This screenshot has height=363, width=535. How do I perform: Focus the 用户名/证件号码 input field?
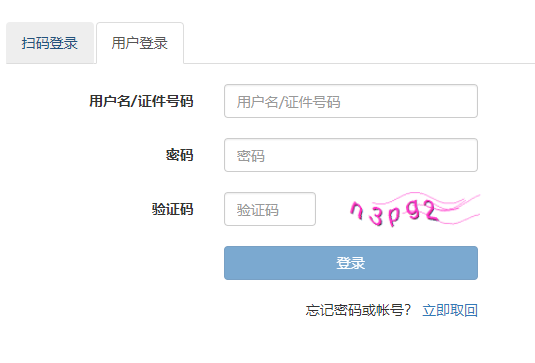coord(351,101)
